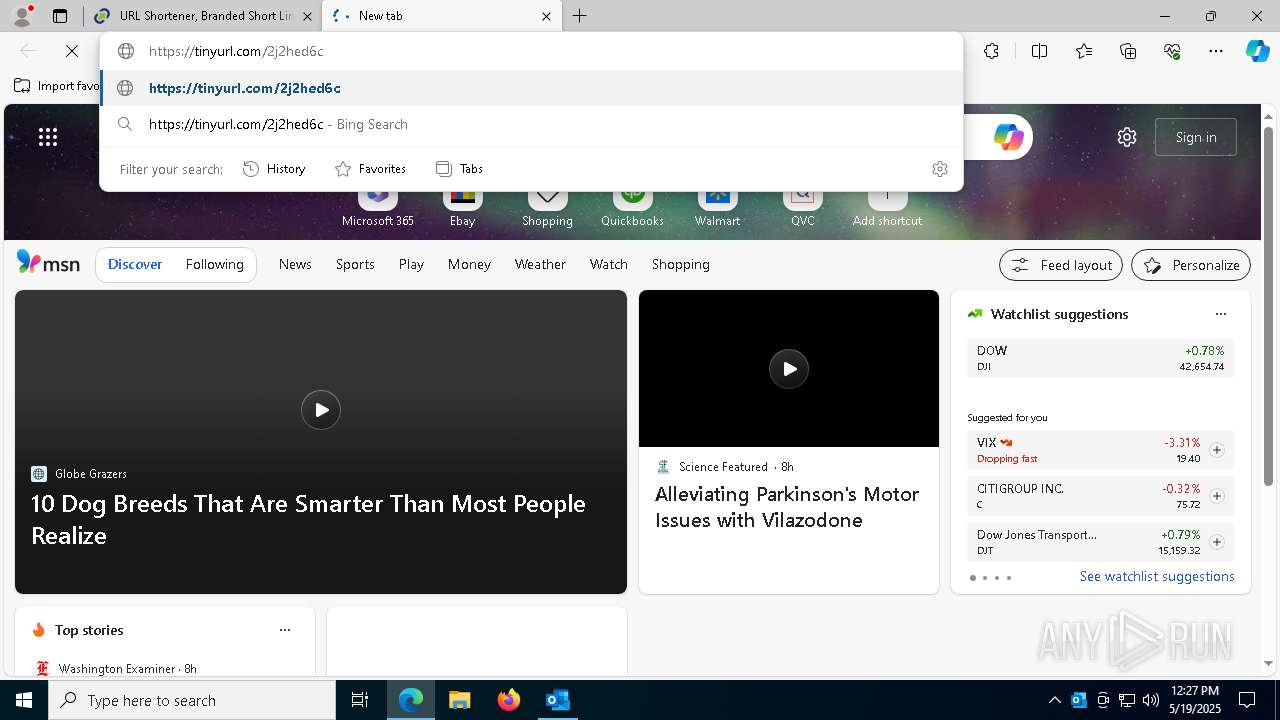Add Dow Jones Transport to watchlist
Screen dimensions: 1280x720
click(x=1216, y=542)
